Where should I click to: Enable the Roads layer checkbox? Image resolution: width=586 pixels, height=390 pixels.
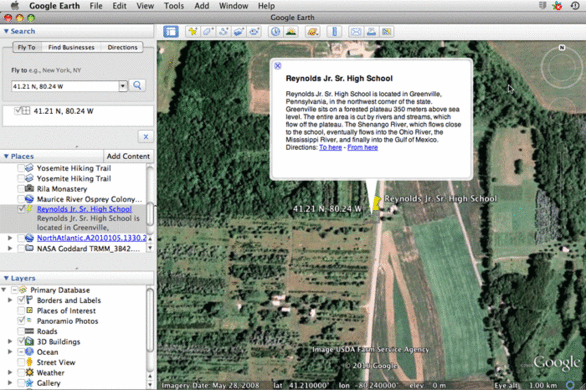pos(21,331)
